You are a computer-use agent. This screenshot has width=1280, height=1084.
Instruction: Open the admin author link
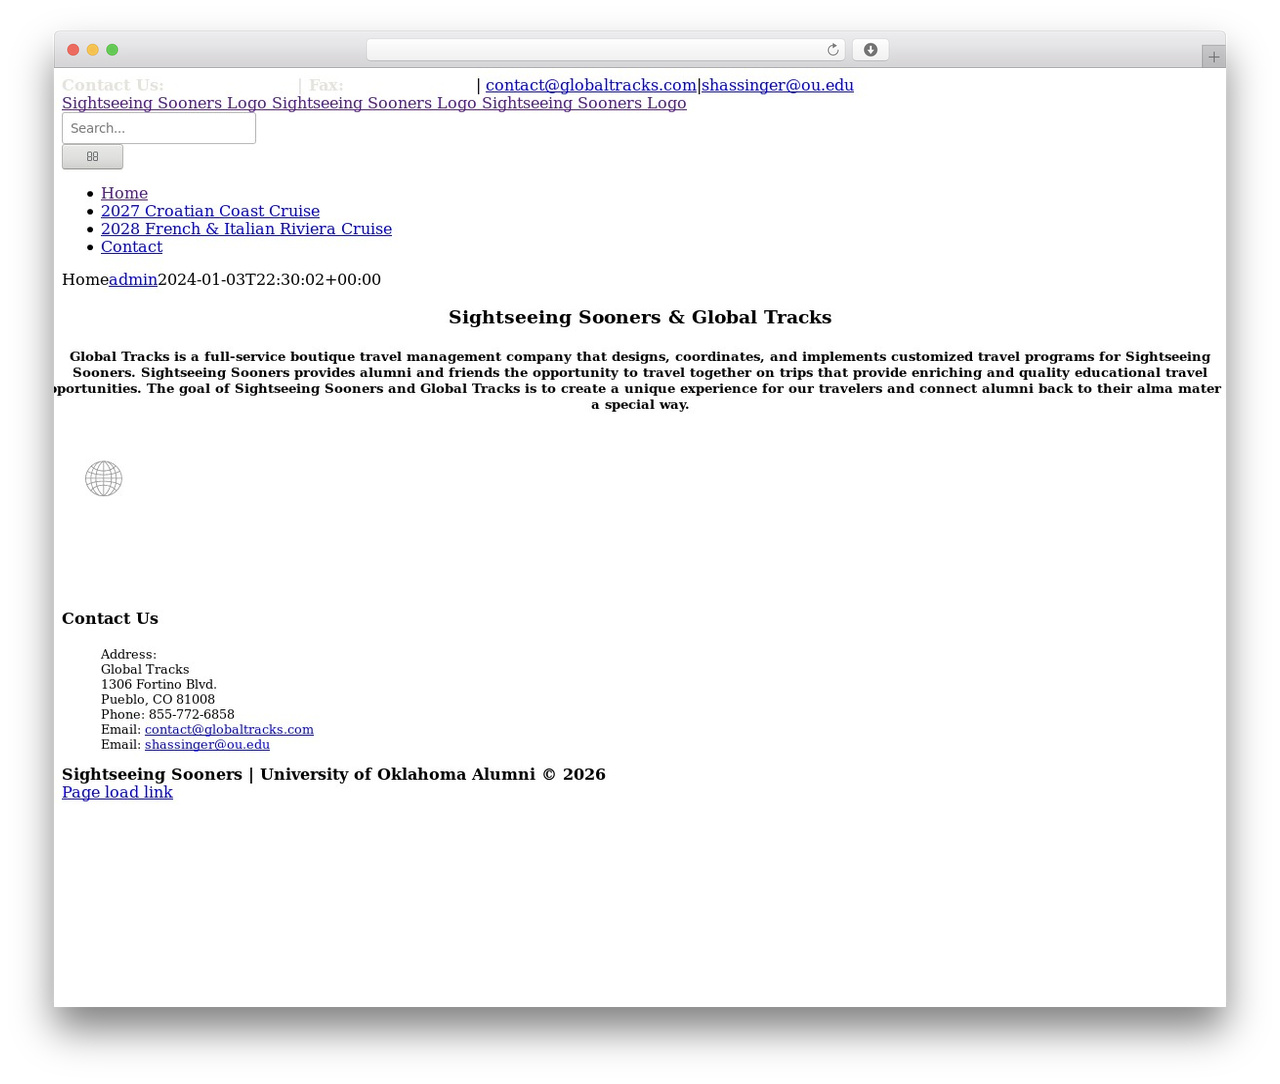(133, 280)
